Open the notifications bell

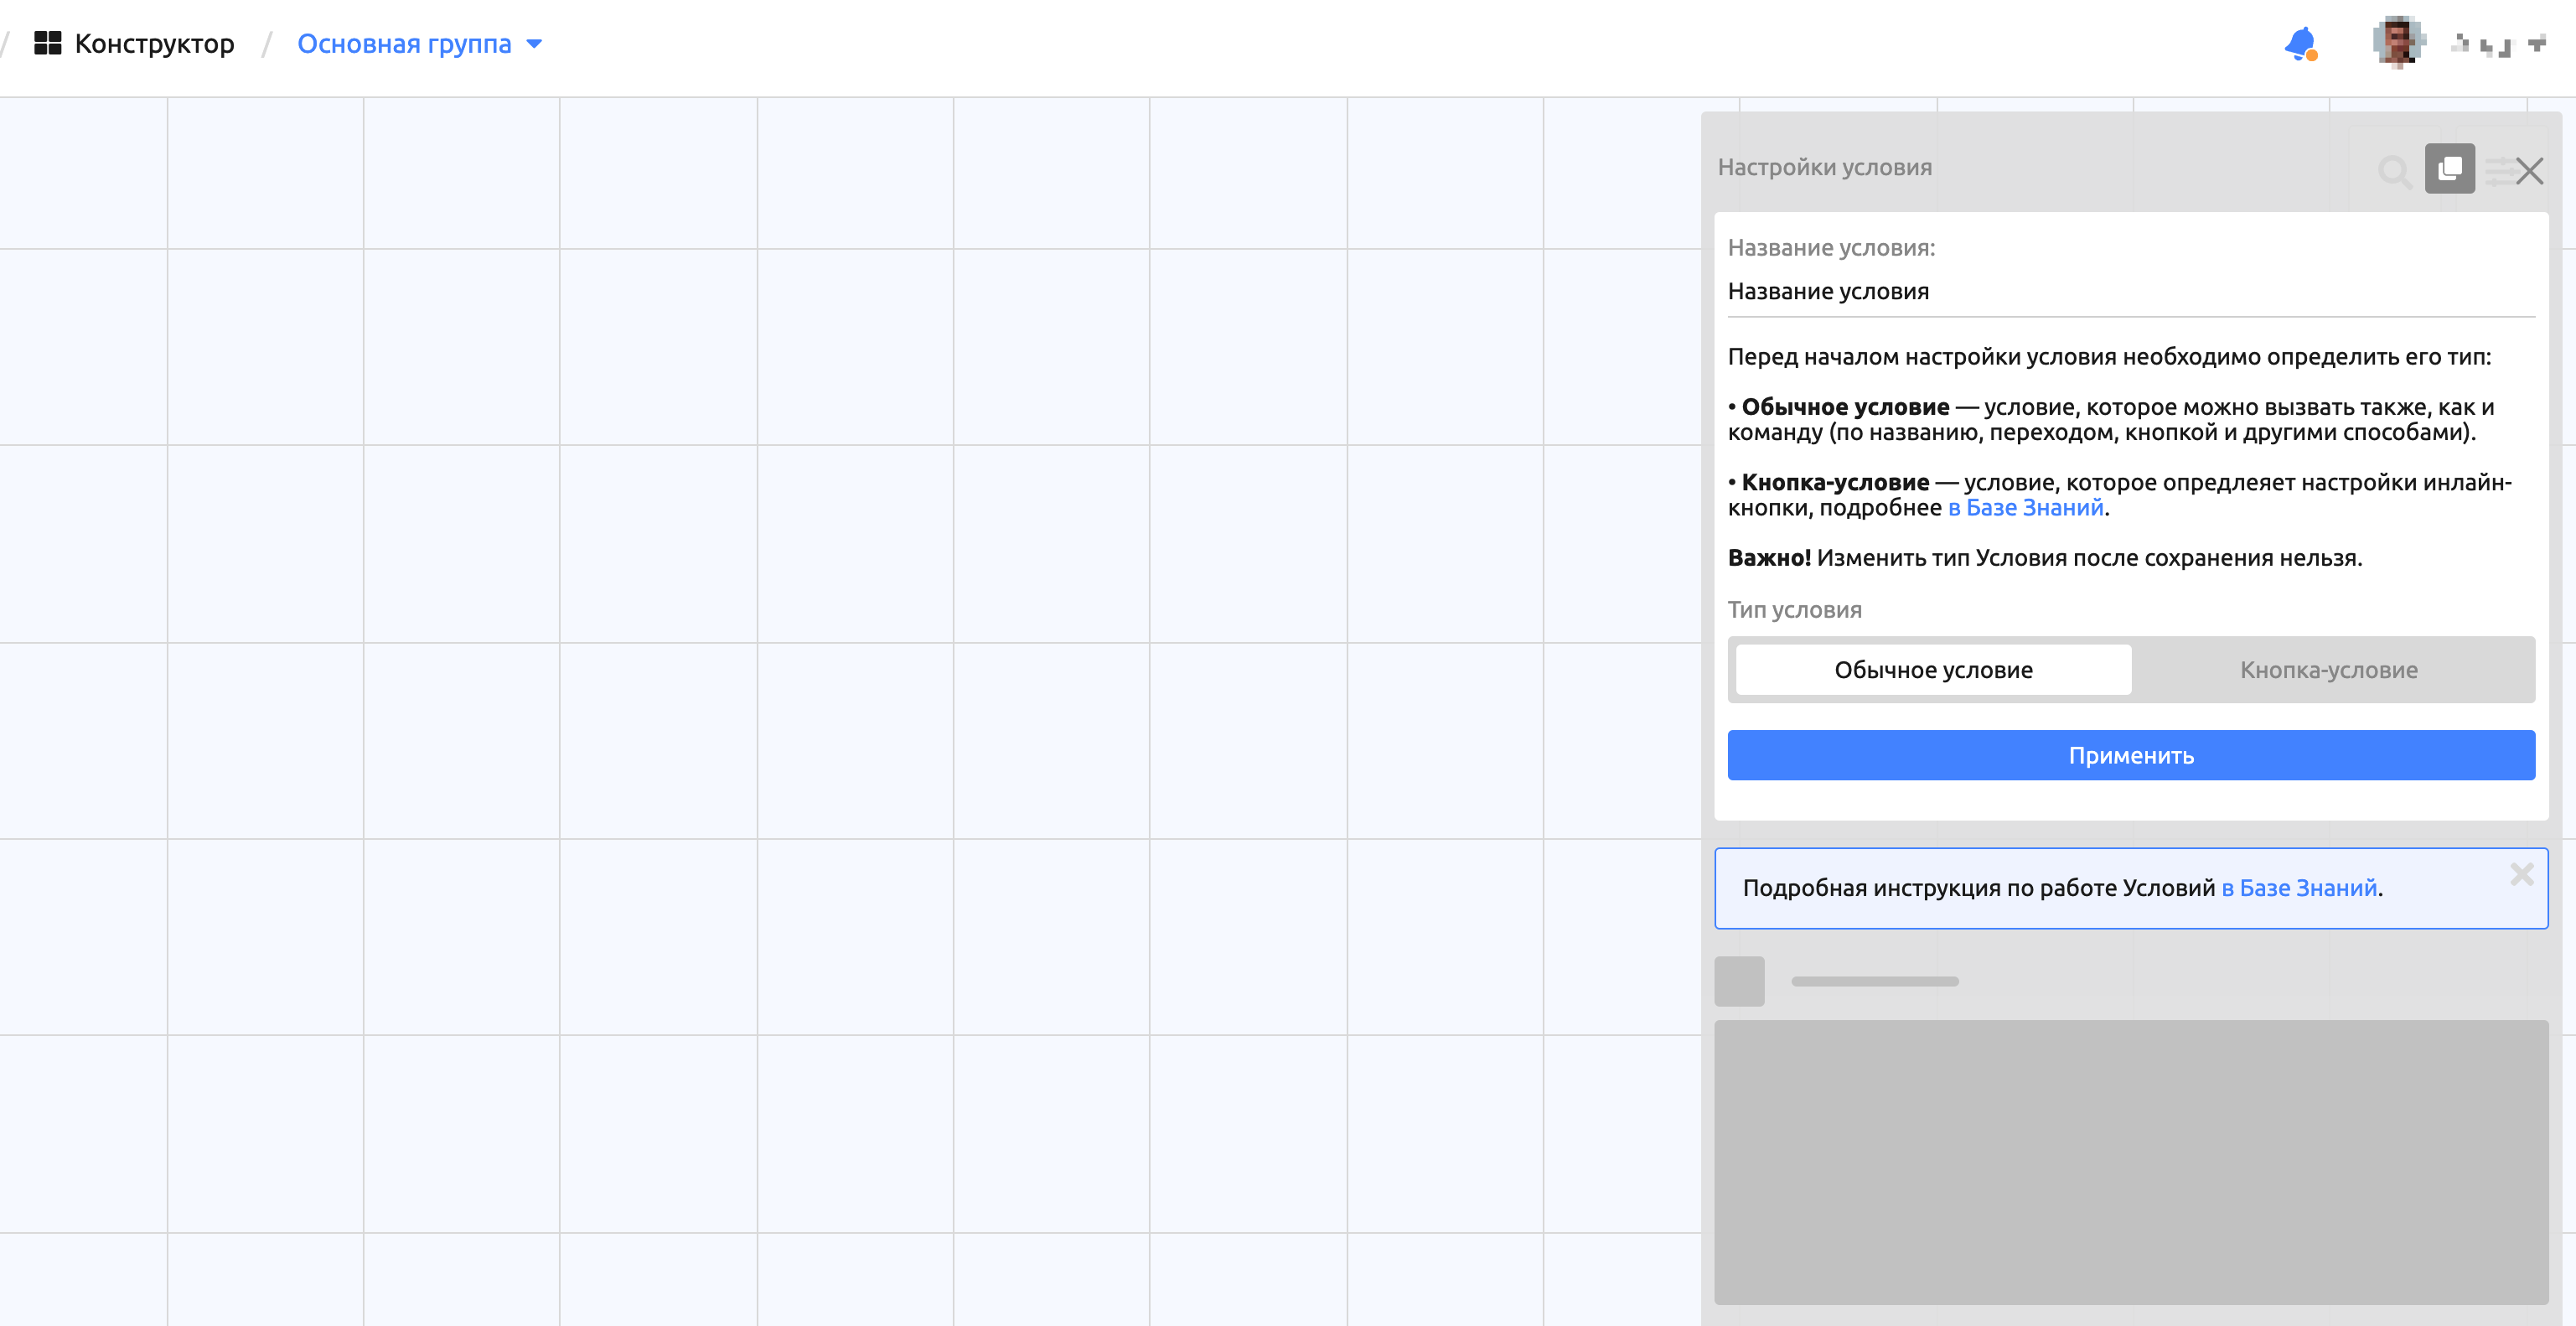(x=2301, y=44)
